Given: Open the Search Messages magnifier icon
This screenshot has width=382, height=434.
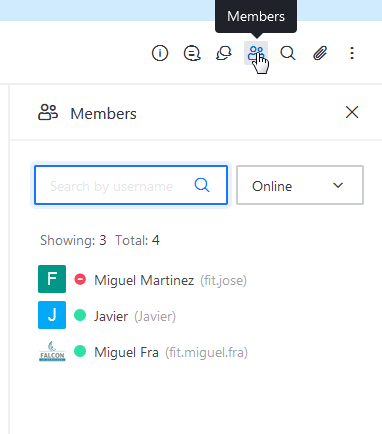Looking at the screenshot, I should [x=288, y=53].
